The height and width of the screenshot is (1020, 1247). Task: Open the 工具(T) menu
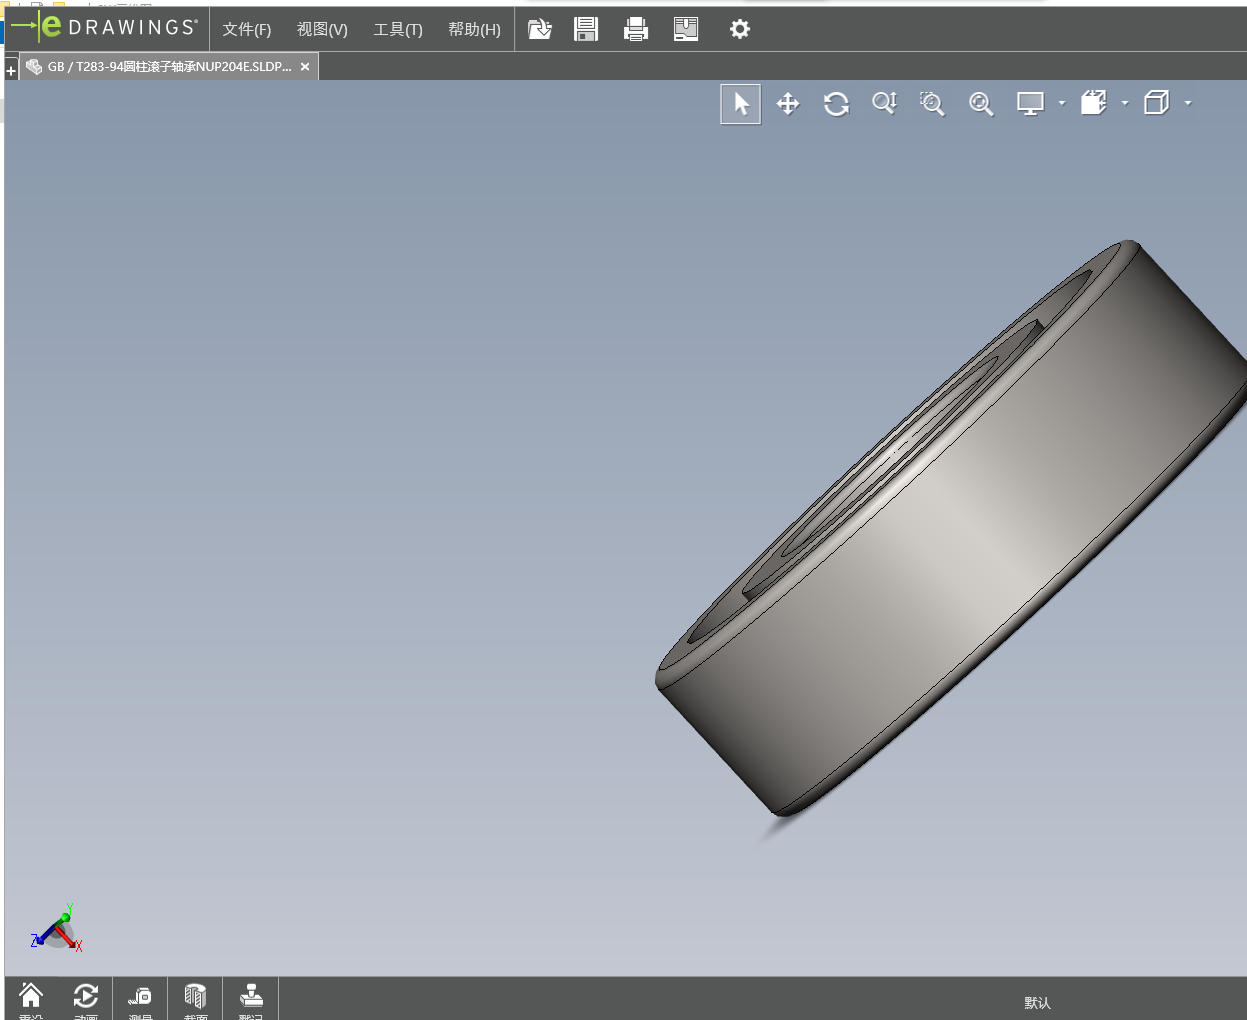pyautogui.click(x=398, y=30)
